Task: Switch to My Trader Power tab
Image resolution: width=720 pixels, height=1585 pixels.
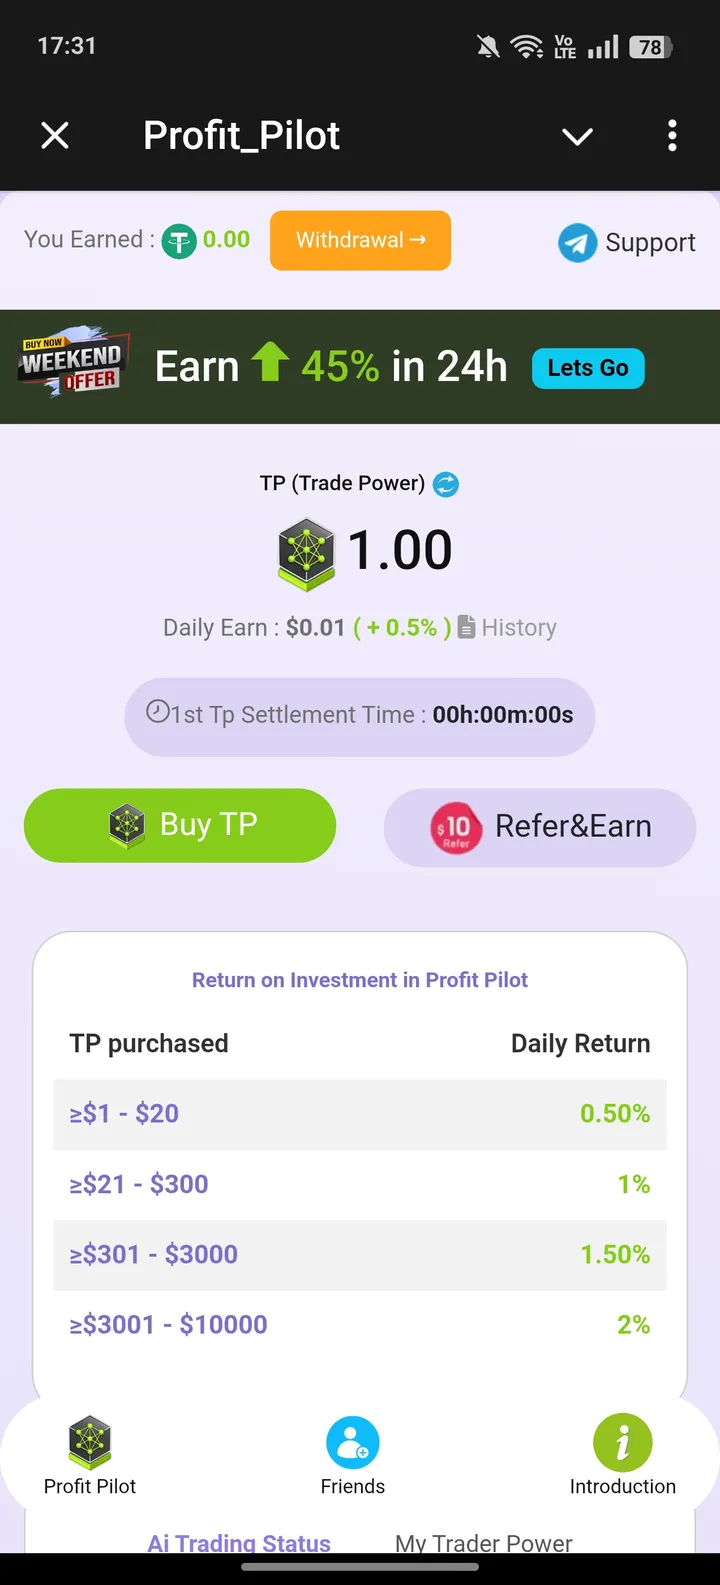Action: (x=484, y=1543)
